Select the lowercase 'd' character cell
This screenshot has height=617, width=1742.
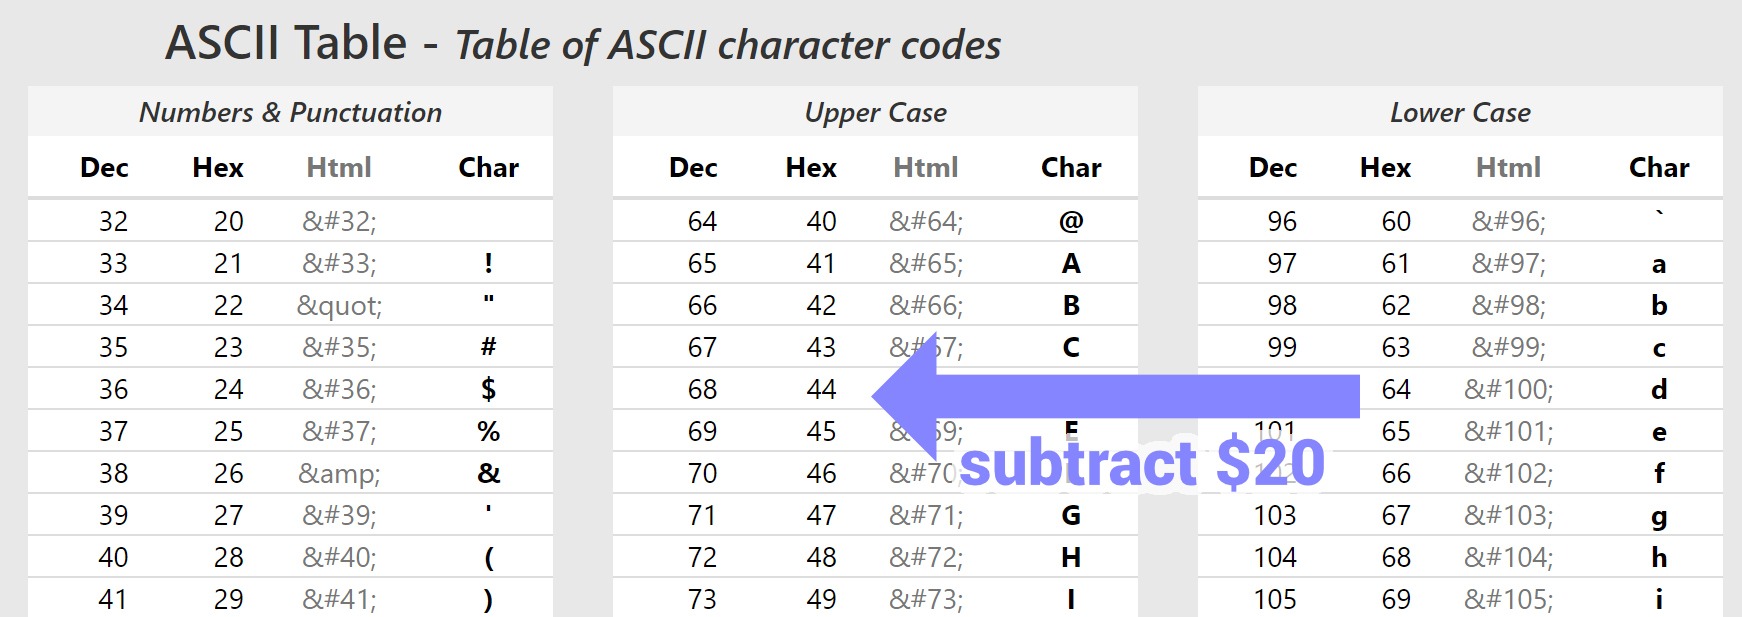click(x=1659, y=389)
